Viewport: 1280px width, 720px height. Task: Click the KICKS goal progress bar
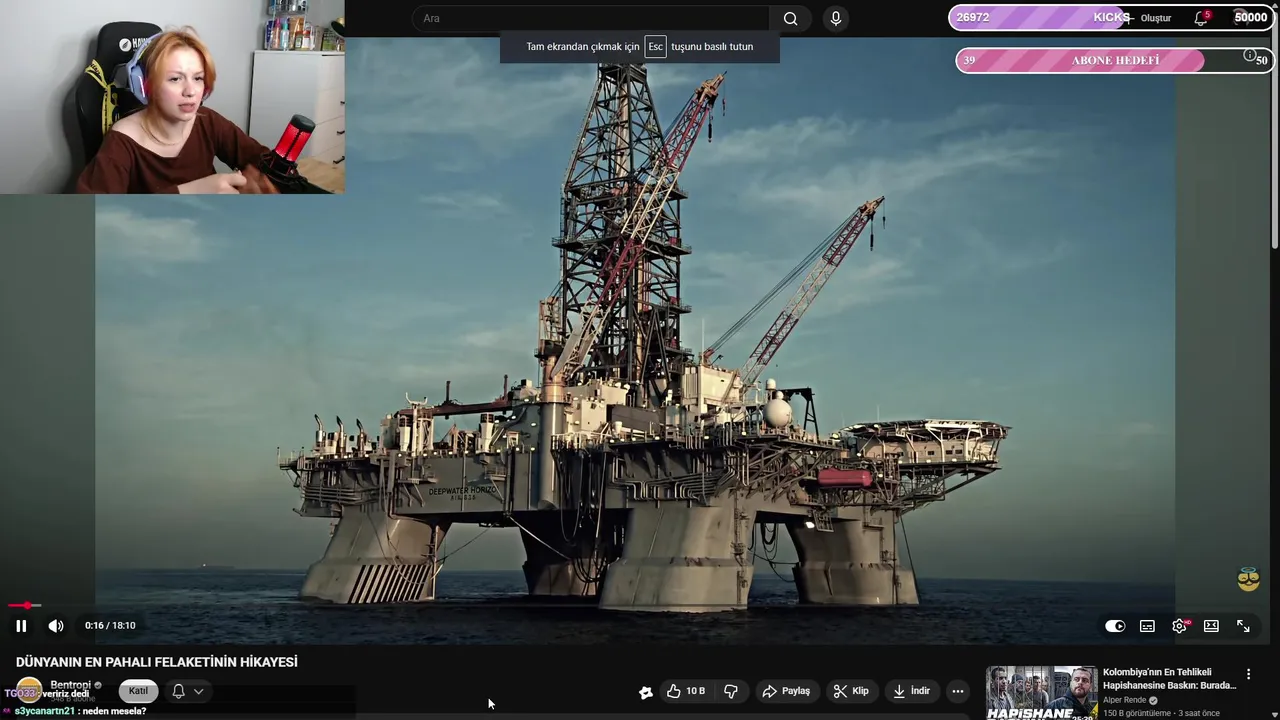click(x=1112, y=18)
